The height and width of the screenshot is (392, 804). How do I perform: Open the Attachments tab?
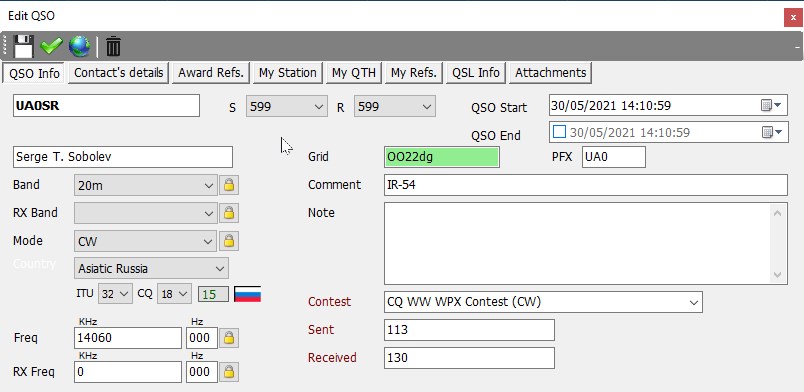click(x=550, y=73)
